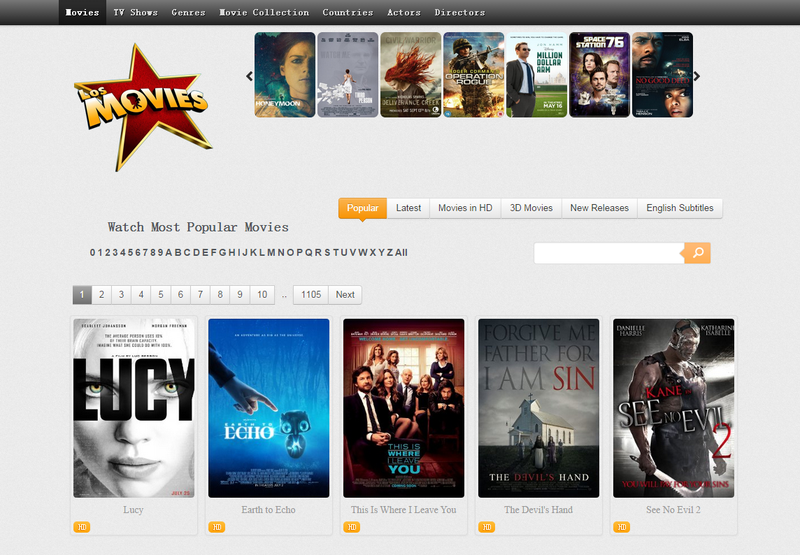Click the LosMovies star logo
The width and height of the screenshot is (800, 555).
pos(142,107)
